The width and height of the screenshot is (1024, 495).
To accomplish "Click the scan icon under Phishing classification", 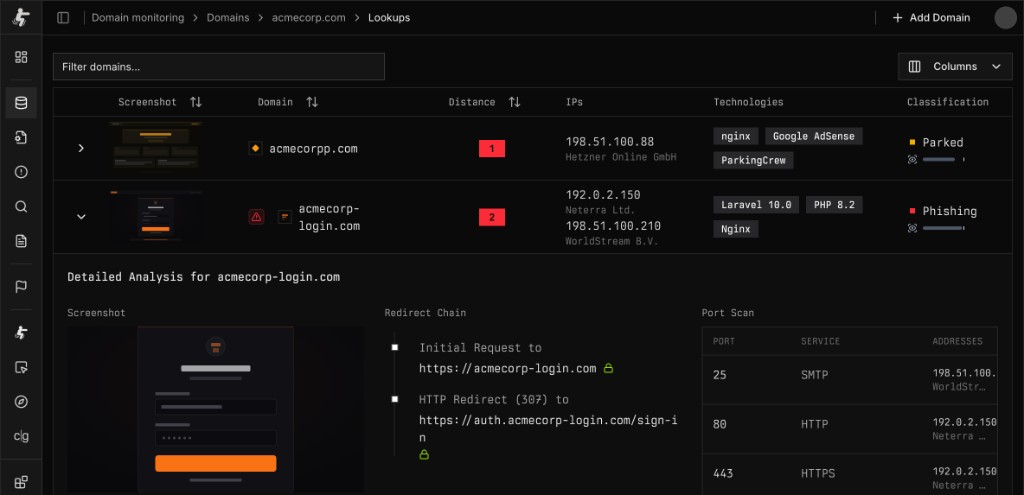I will tap(912, 228).
